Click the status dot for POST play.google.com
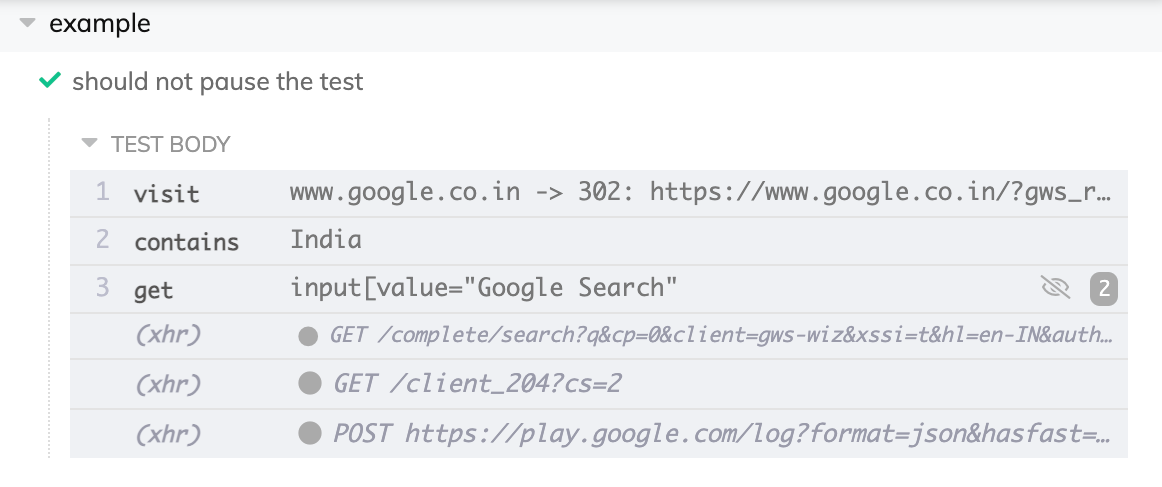Image resolution: width=1162 pixels, height=487 pixels. click(x=310, y=433)
